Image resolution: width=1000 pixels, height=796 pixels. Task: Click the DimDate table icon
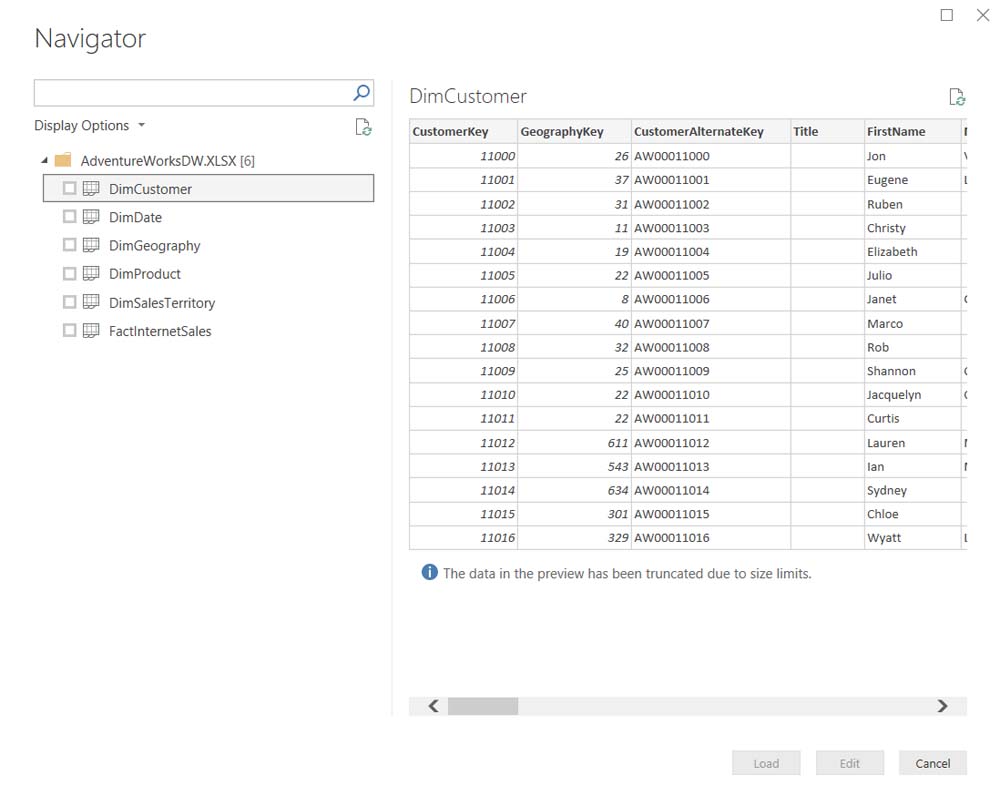[91, 217]
